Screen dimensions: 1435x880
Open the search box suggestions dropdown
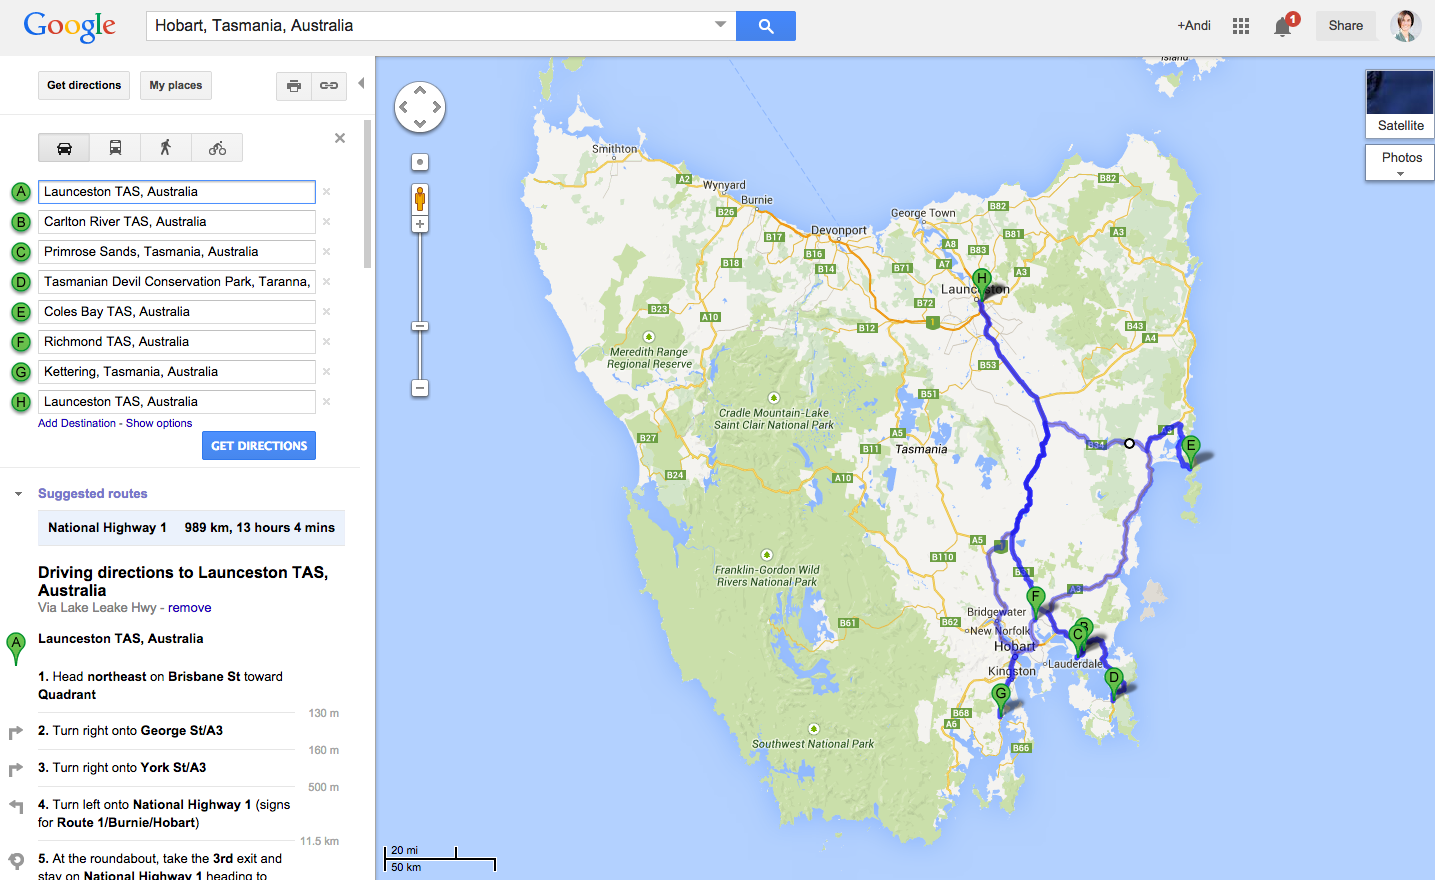tap(720, 25)
